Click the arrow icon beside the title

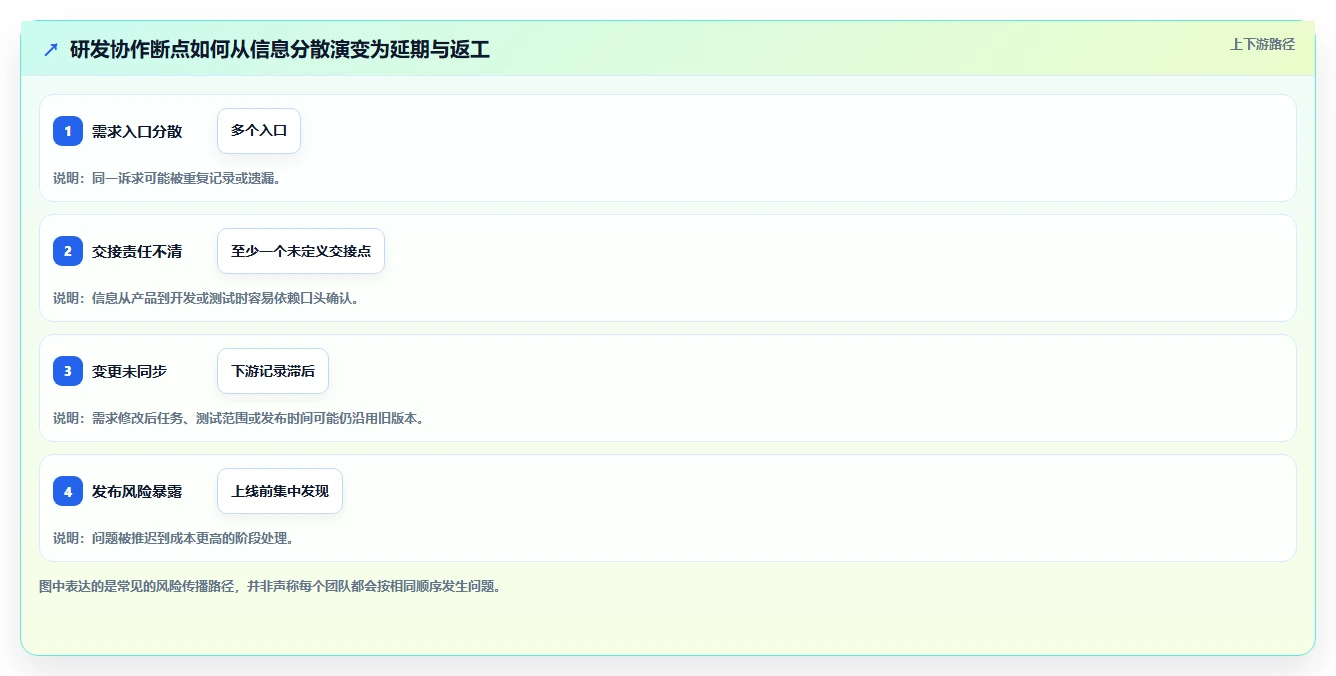click(x=51, y=50)
